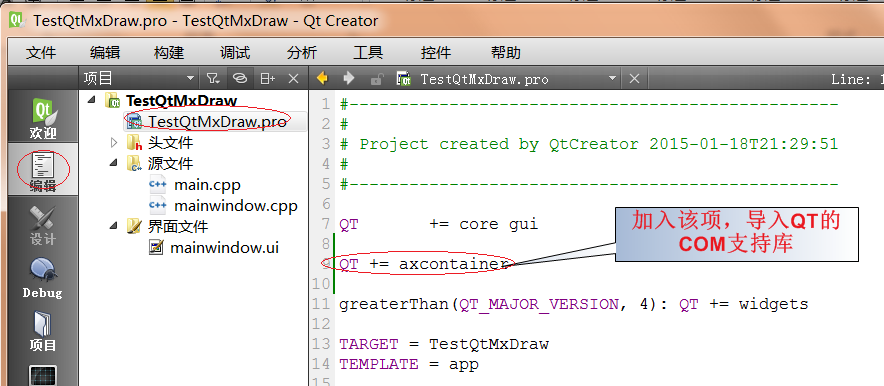
Task: Open the File (文件) menu
Action: [x=41, y=53]
